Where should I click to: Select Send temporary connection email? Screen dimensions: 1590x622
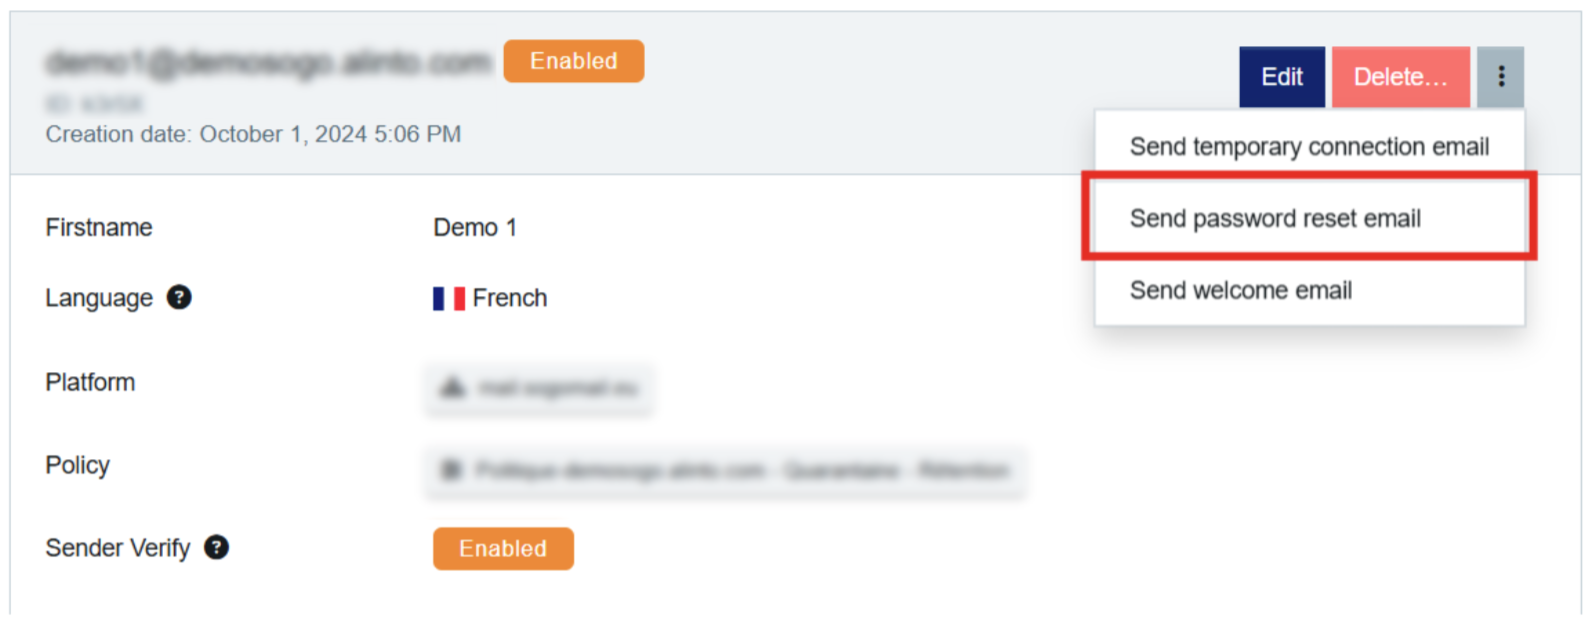1308,147
